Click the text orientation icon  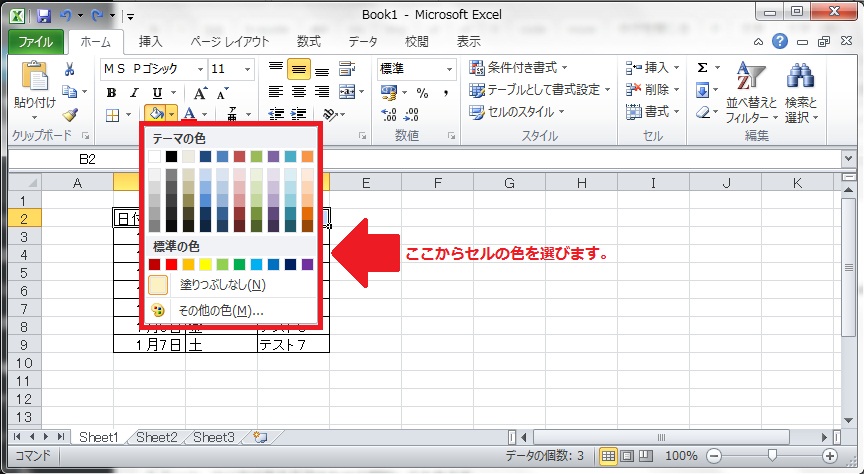click(x=330, y=114)
